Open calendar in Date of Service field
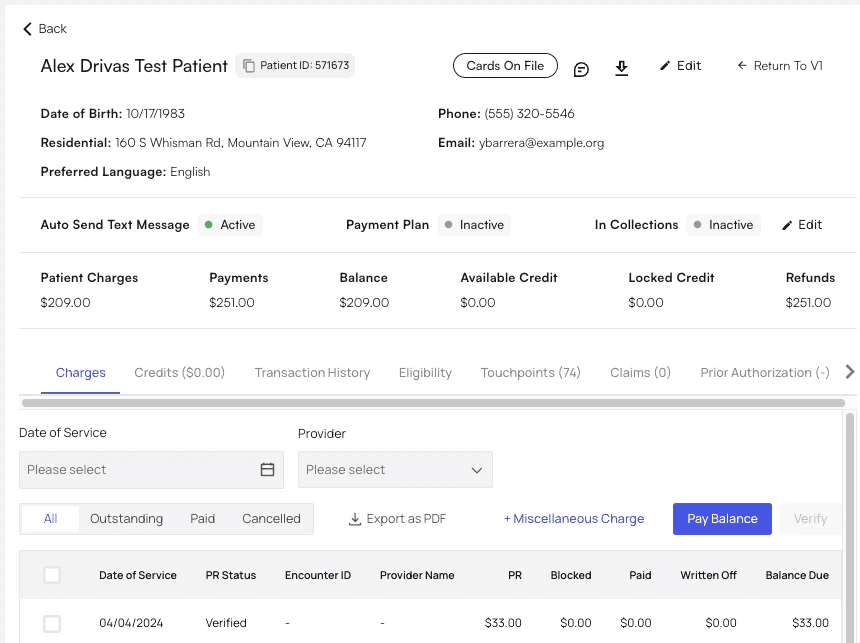860x643 pixels. [x=267, y=469]
